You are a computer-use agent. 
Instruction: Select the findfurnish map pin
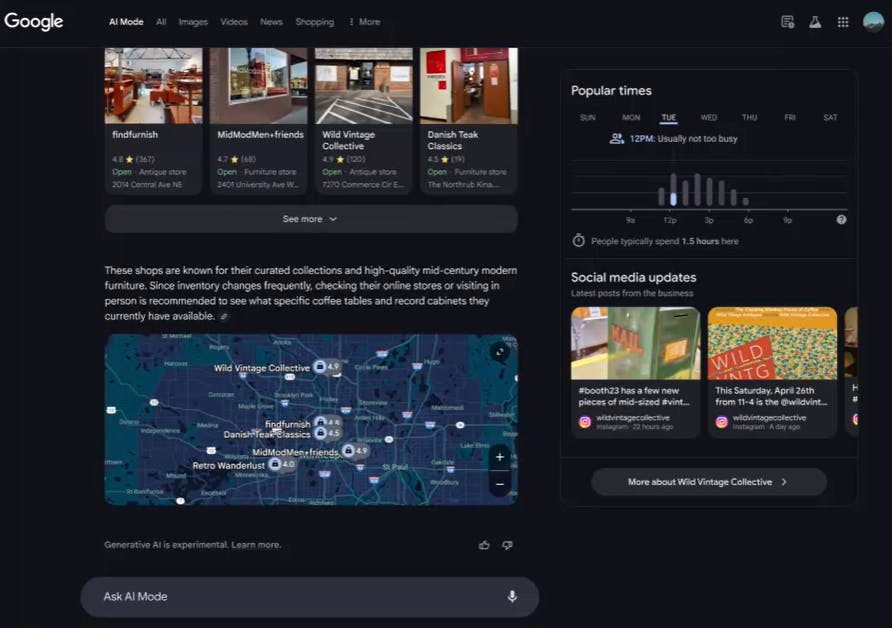(321, 422)
